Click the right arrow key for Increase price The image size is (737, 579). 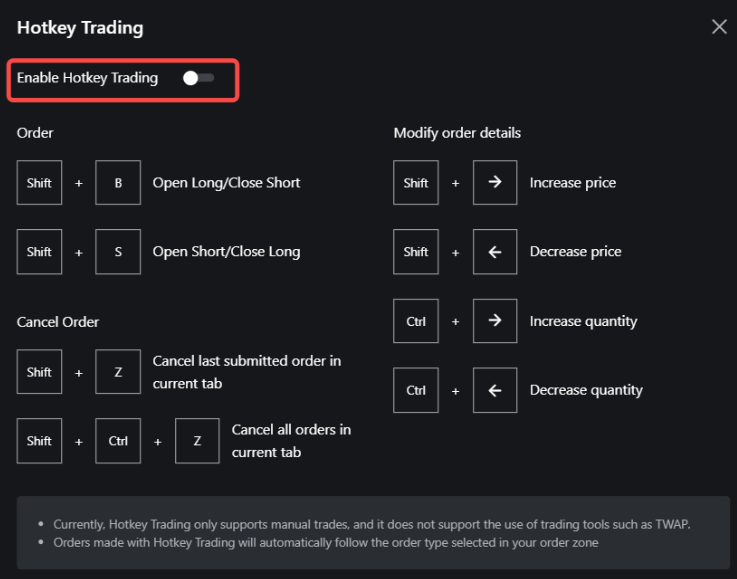tap(494, 183)
